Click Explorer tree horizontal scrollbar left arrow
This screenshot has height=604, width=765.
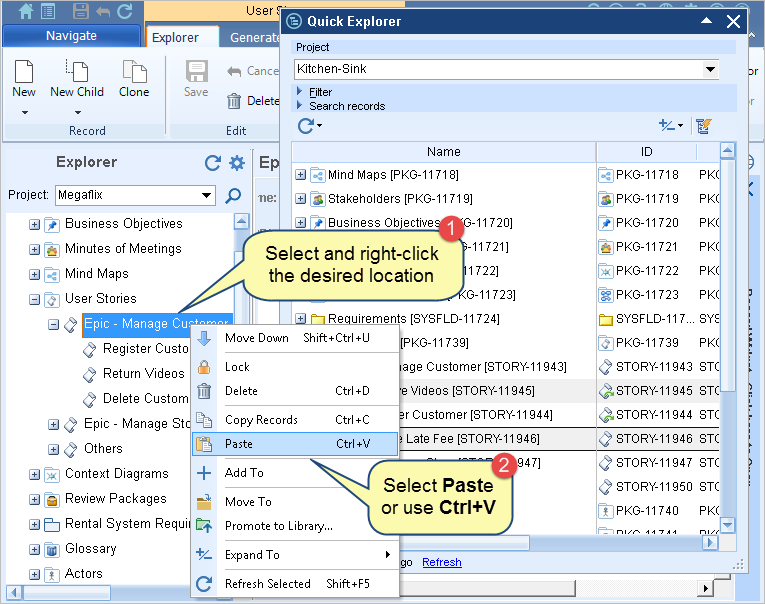click(x=13, y=593)
